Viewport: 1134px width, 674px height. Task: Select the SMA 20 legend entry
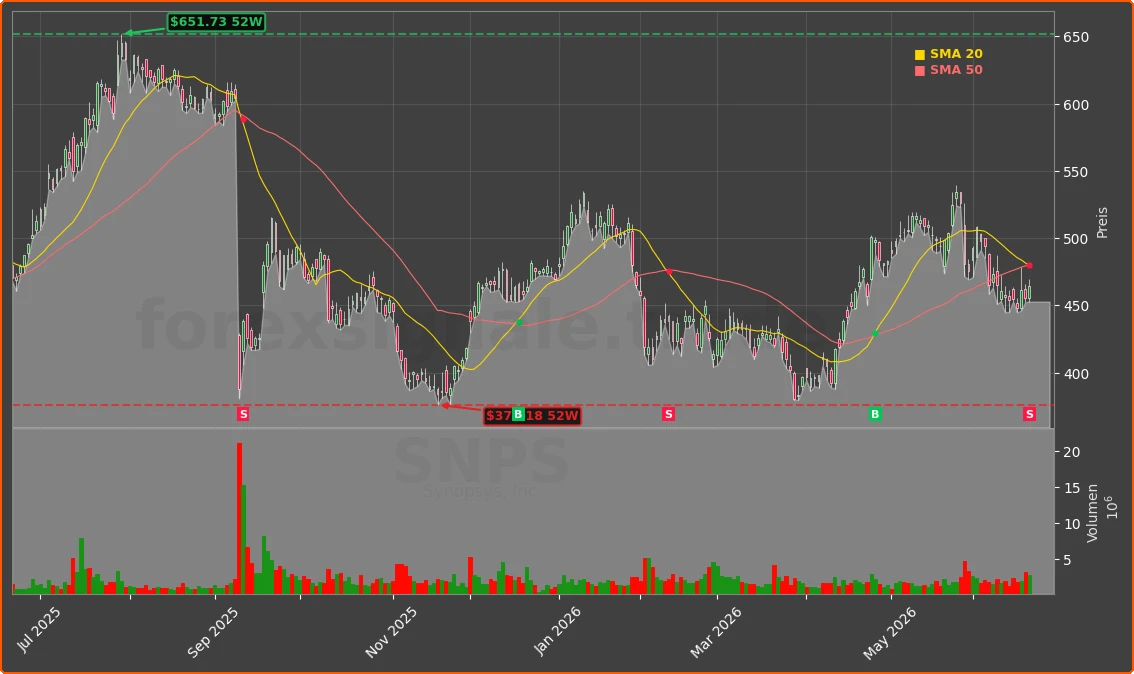coord(948,54)
